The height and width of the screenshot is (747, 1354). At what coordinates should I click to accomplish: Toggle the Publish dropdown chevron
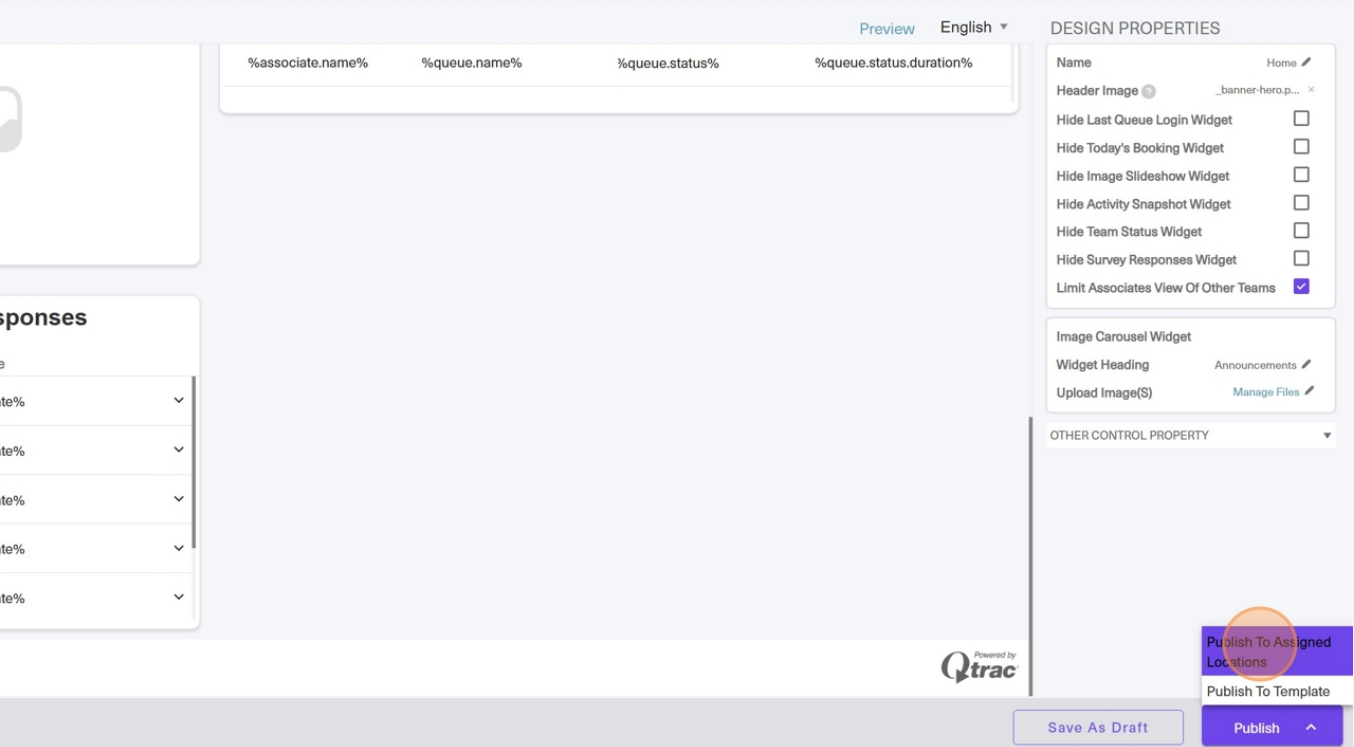click(1311, 728)
